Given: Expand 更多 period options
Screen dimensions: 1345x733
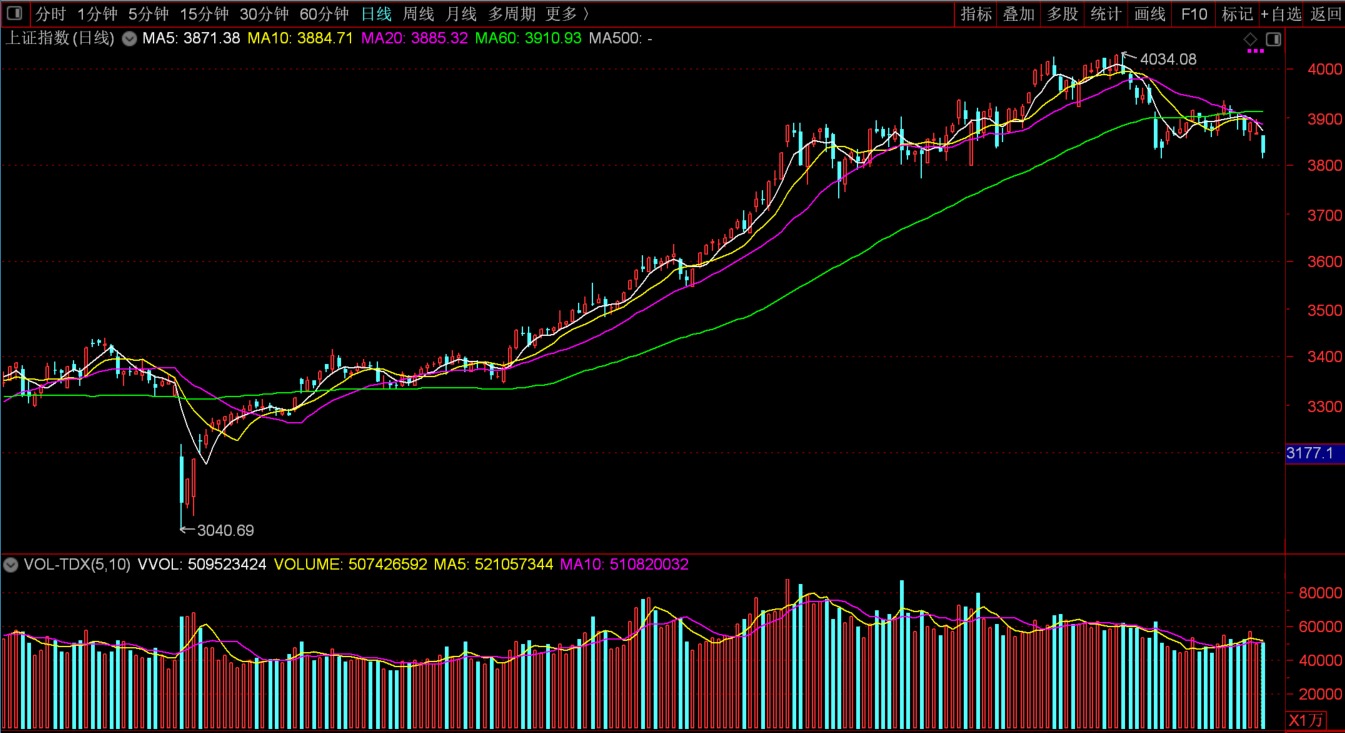Looking at the screenshot, I should point(566,14).
